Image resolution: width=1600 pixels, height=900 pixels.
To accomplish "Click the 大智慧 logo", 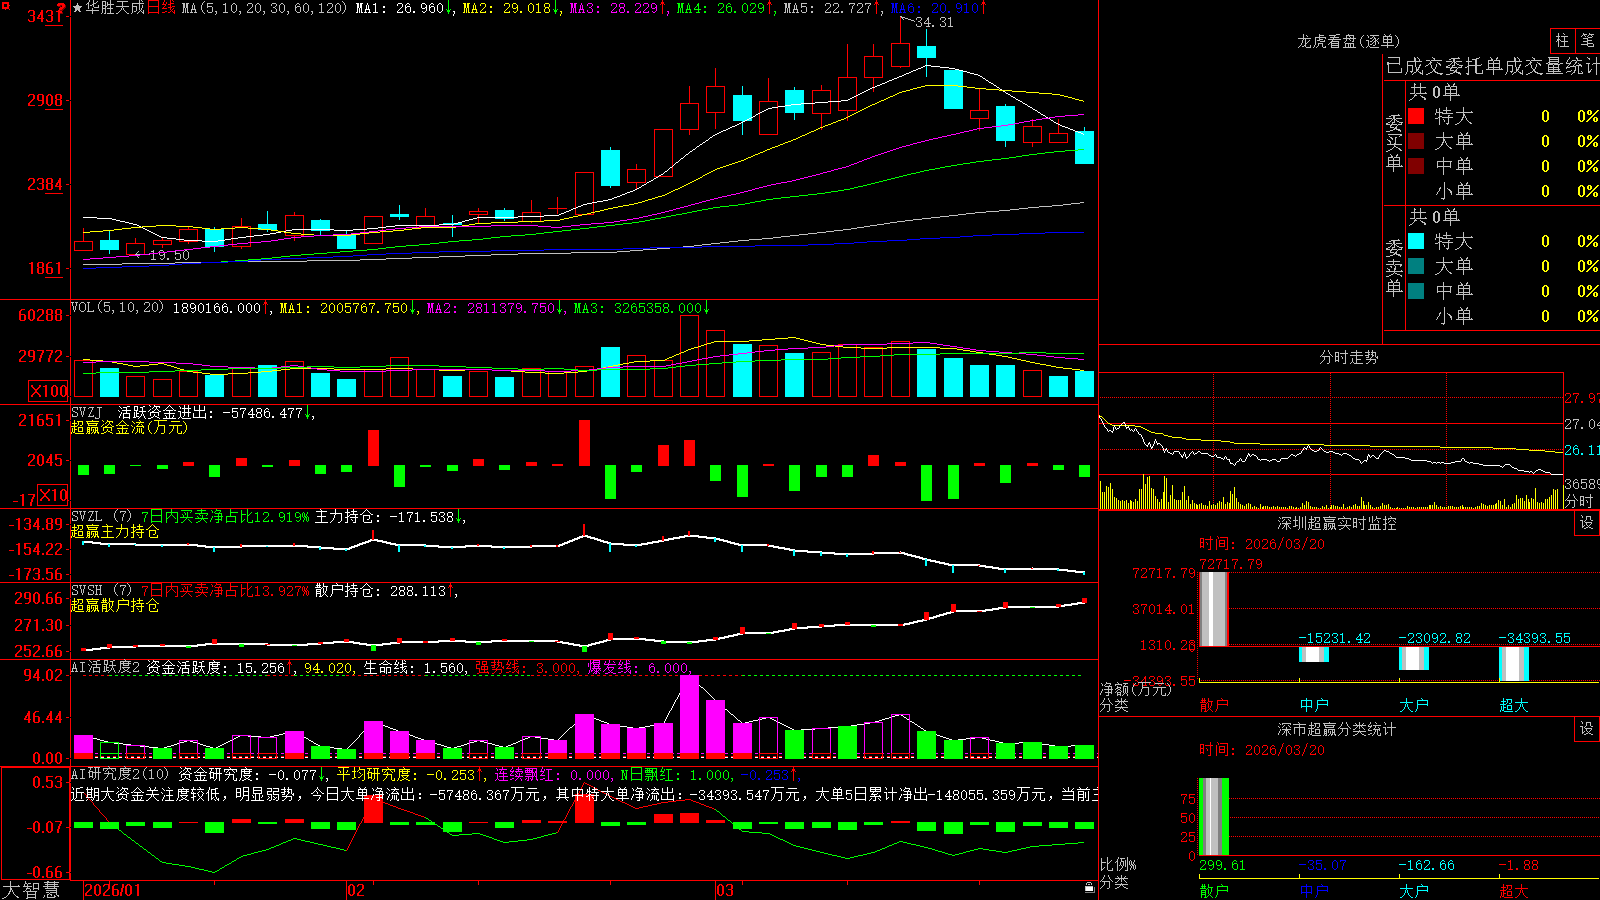I will tap(31, 890).
